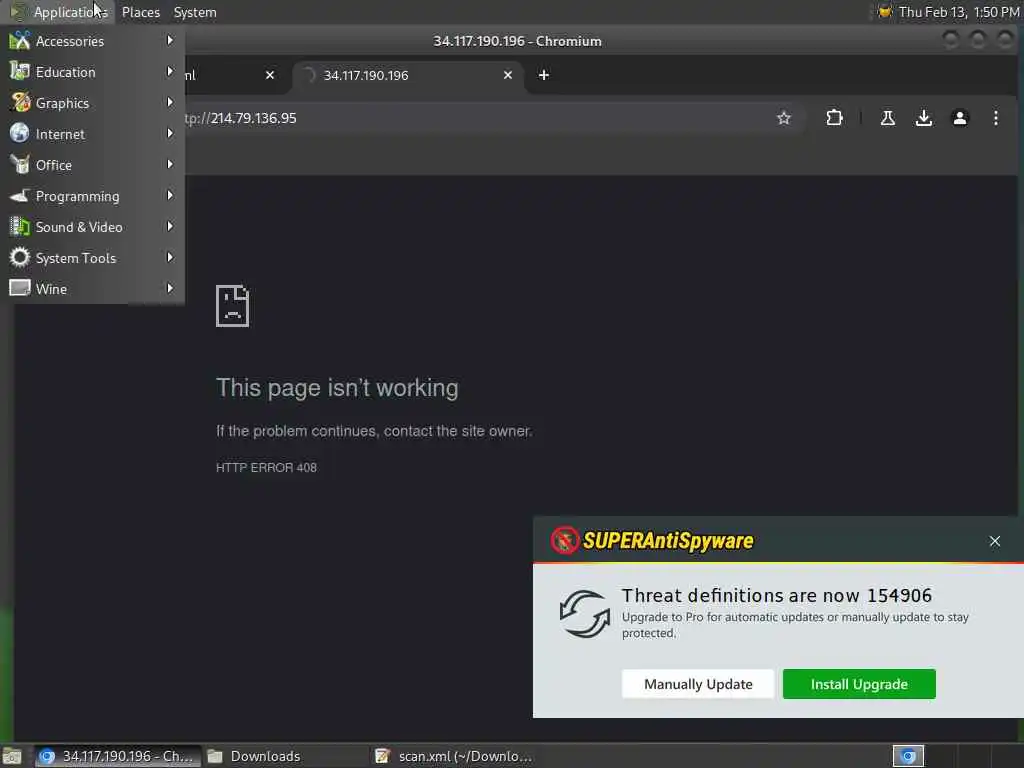Open the Chromium downloads icon
The width and height of the screenshot is (1024, 768).
pos(923,118)
